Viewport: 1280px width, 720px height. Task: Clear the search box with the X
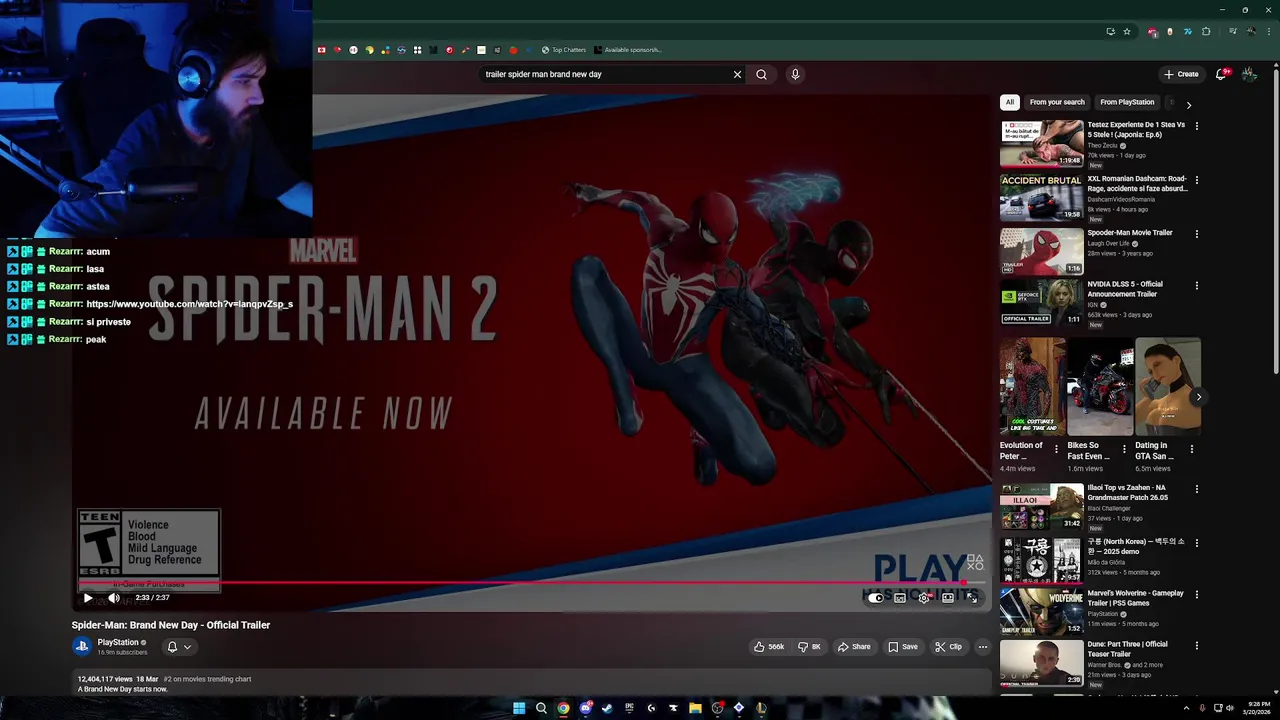(737, 74)
